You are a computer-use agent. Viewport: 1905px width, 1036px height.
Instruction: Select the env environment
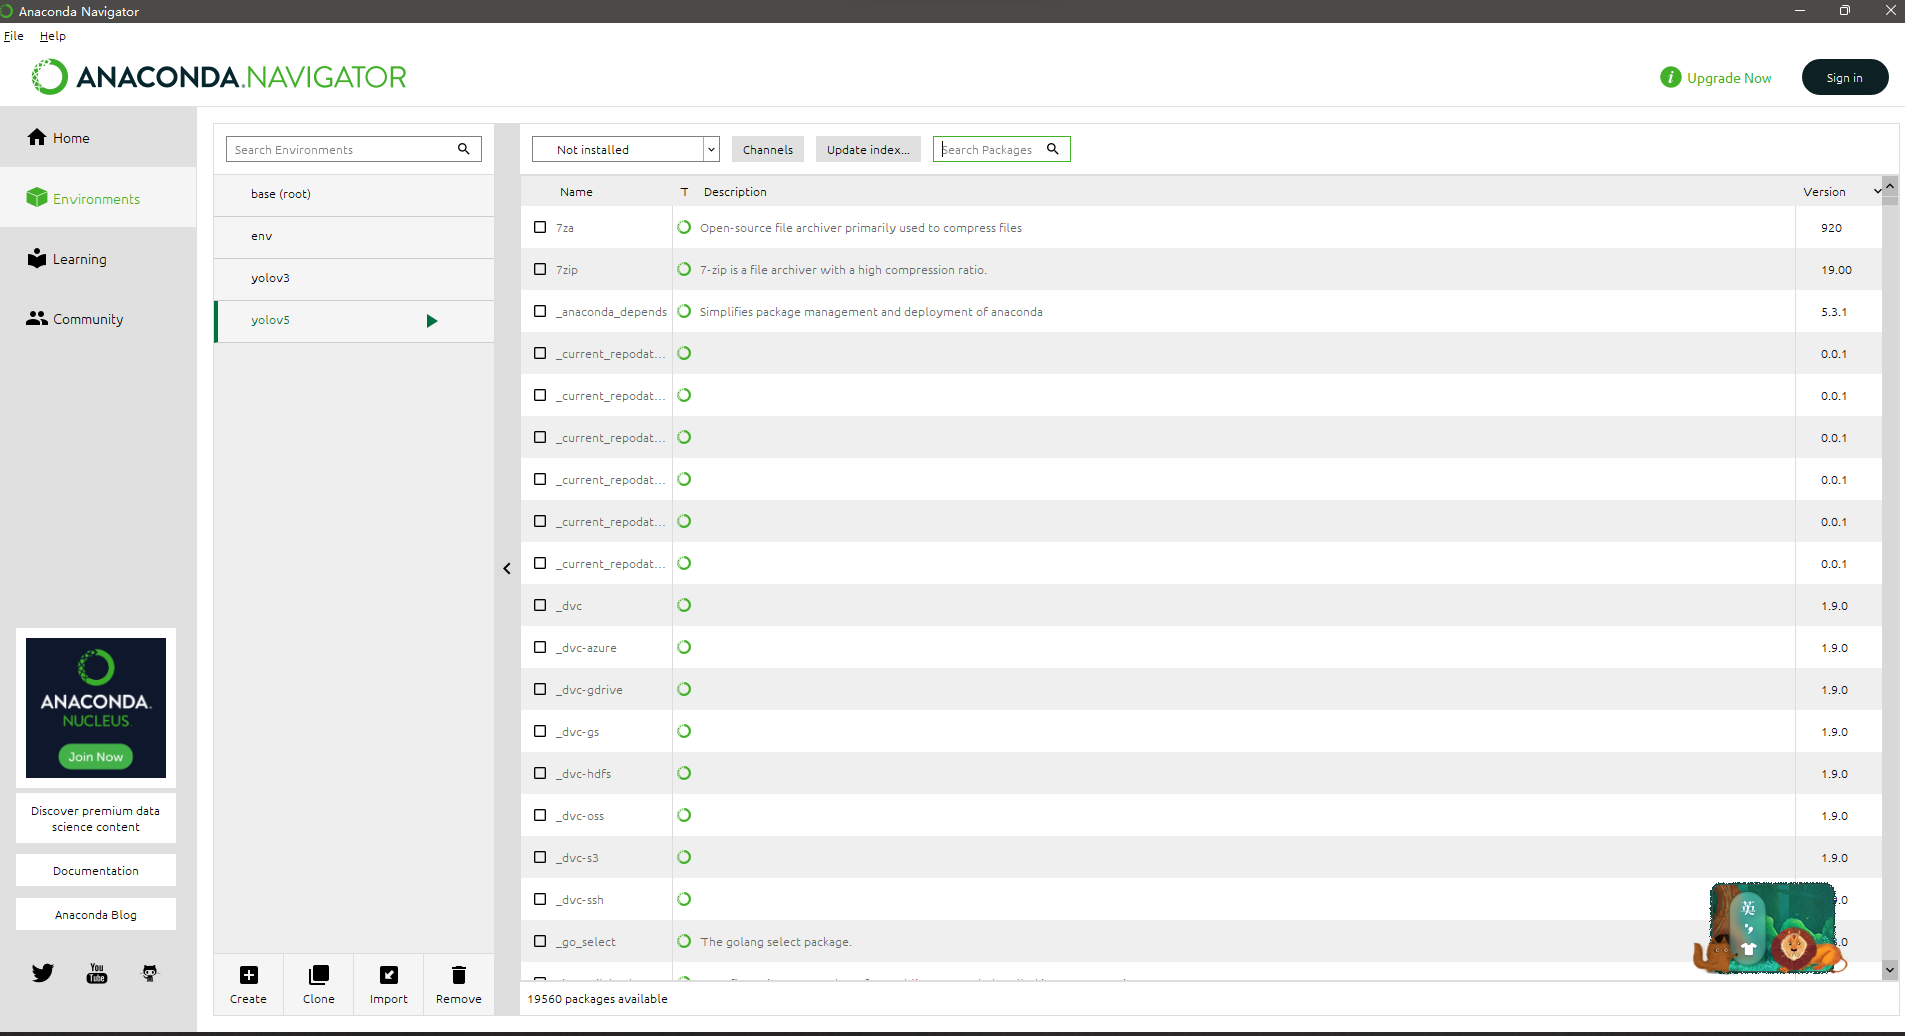click(x=354, y=237)
